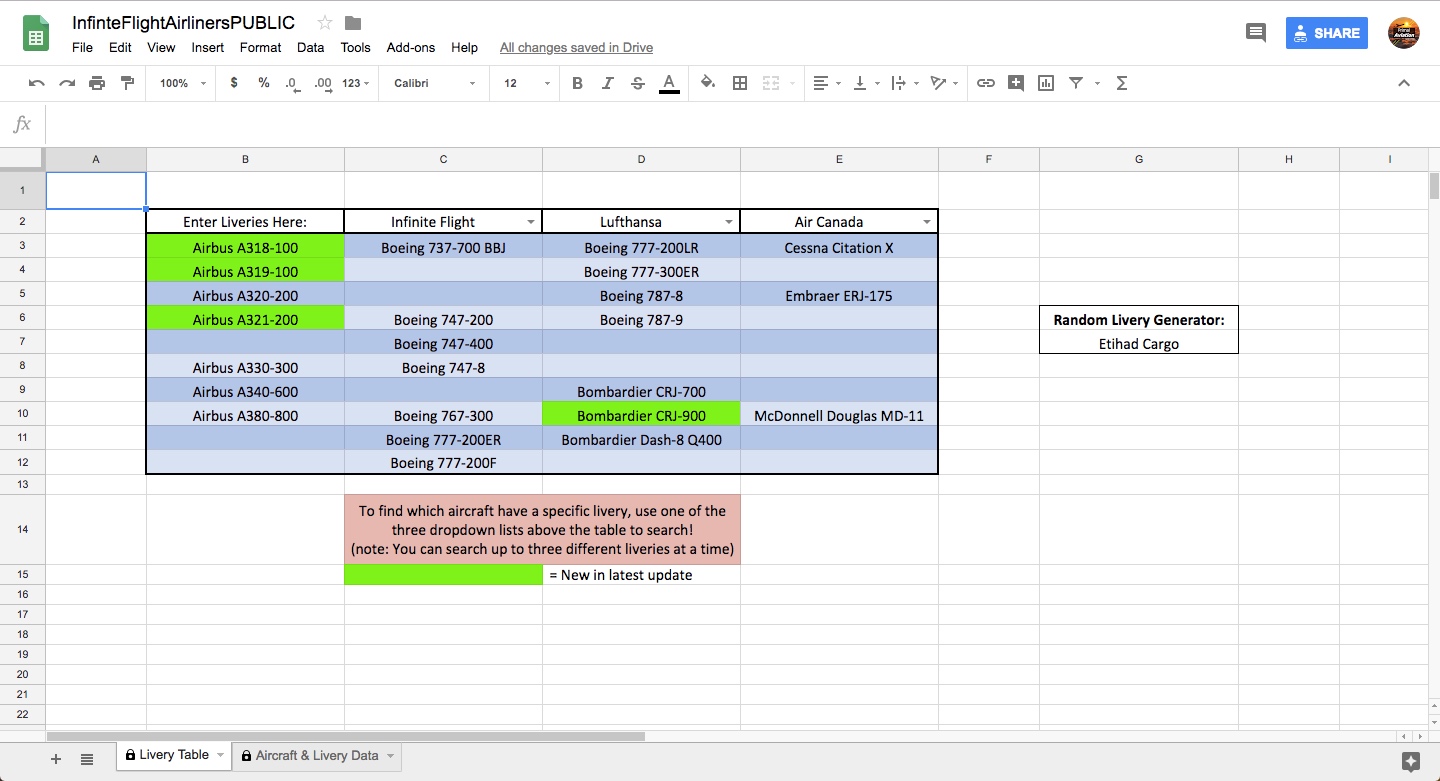This screenshot has width=1440, height=781.
Task: Open the vertical align dropdown
Action: click(866, 83)
